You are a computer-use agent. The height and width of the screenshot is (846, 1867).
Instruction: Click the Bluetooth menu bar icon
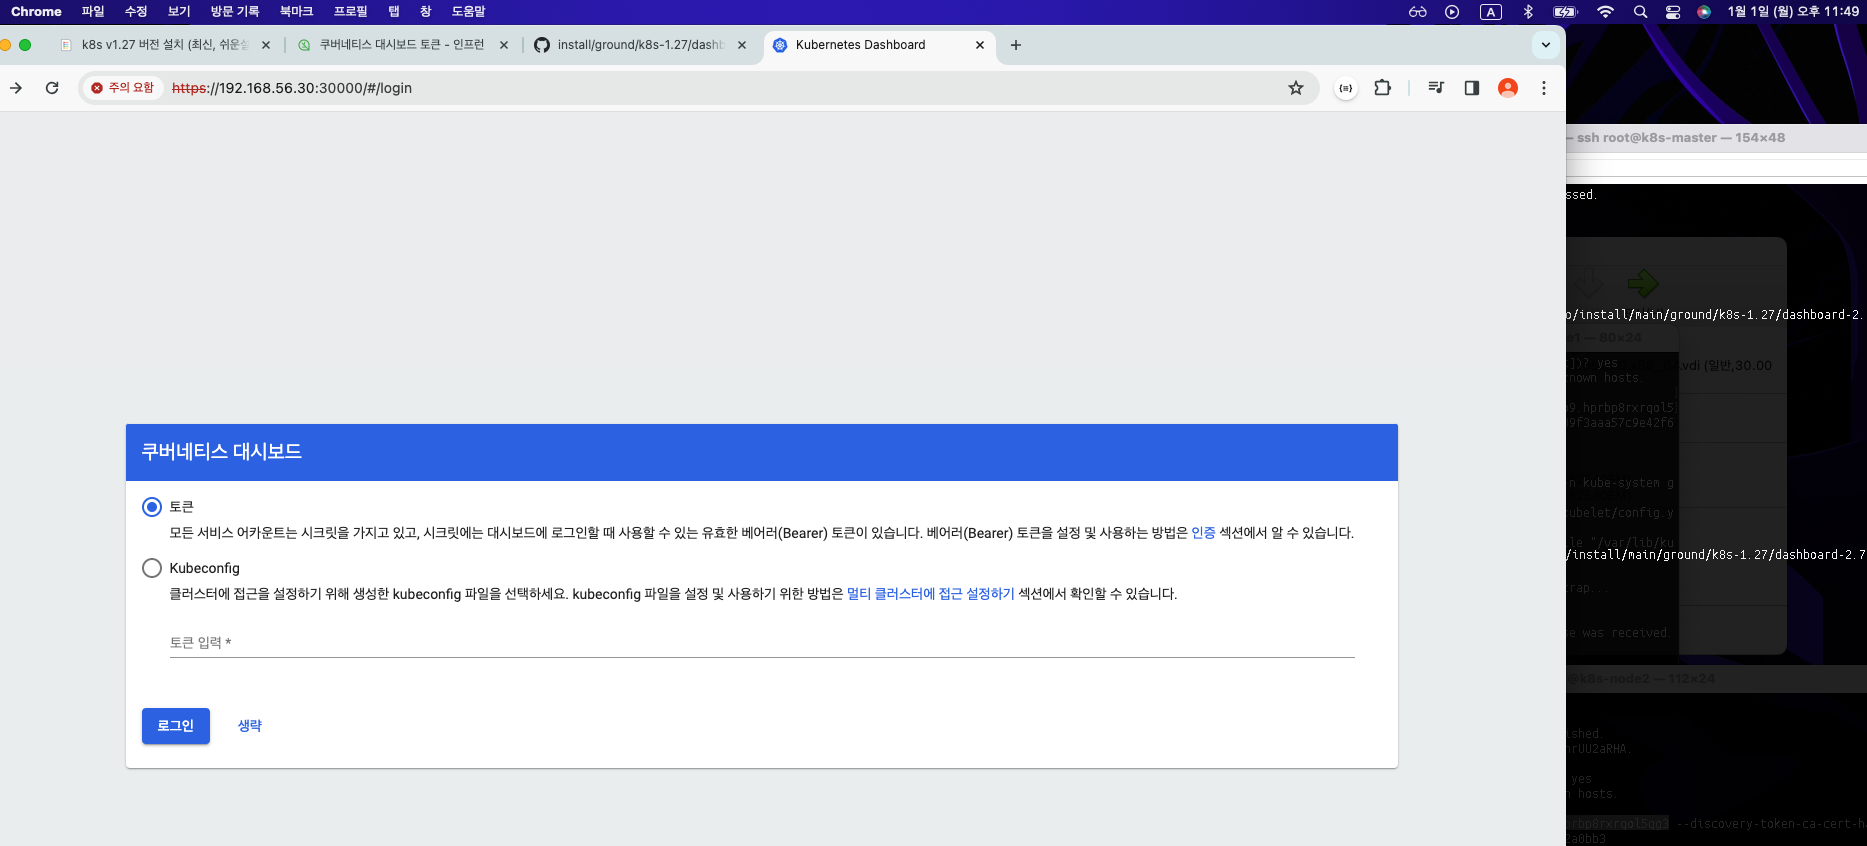click(x=1528, y=12)
